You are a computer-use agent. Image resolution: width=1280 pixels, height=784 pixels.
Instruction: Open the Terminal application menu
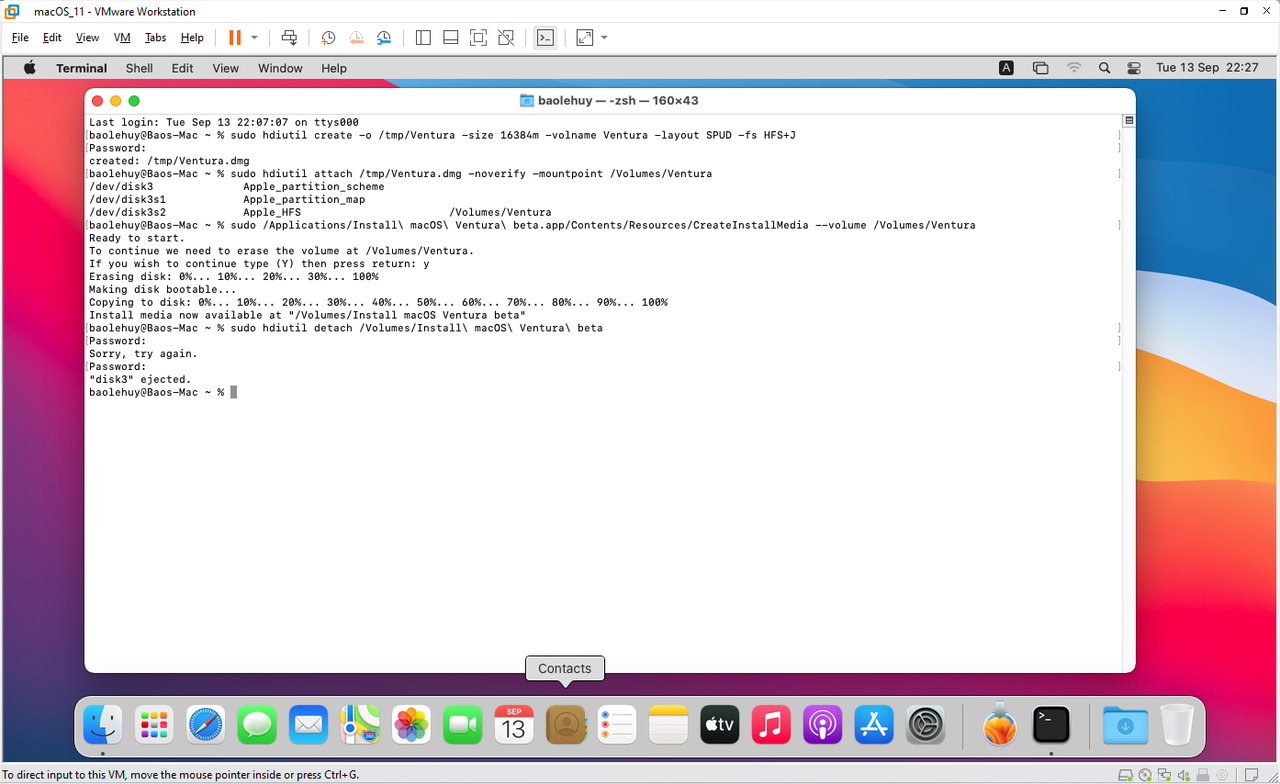click(81, 68)
